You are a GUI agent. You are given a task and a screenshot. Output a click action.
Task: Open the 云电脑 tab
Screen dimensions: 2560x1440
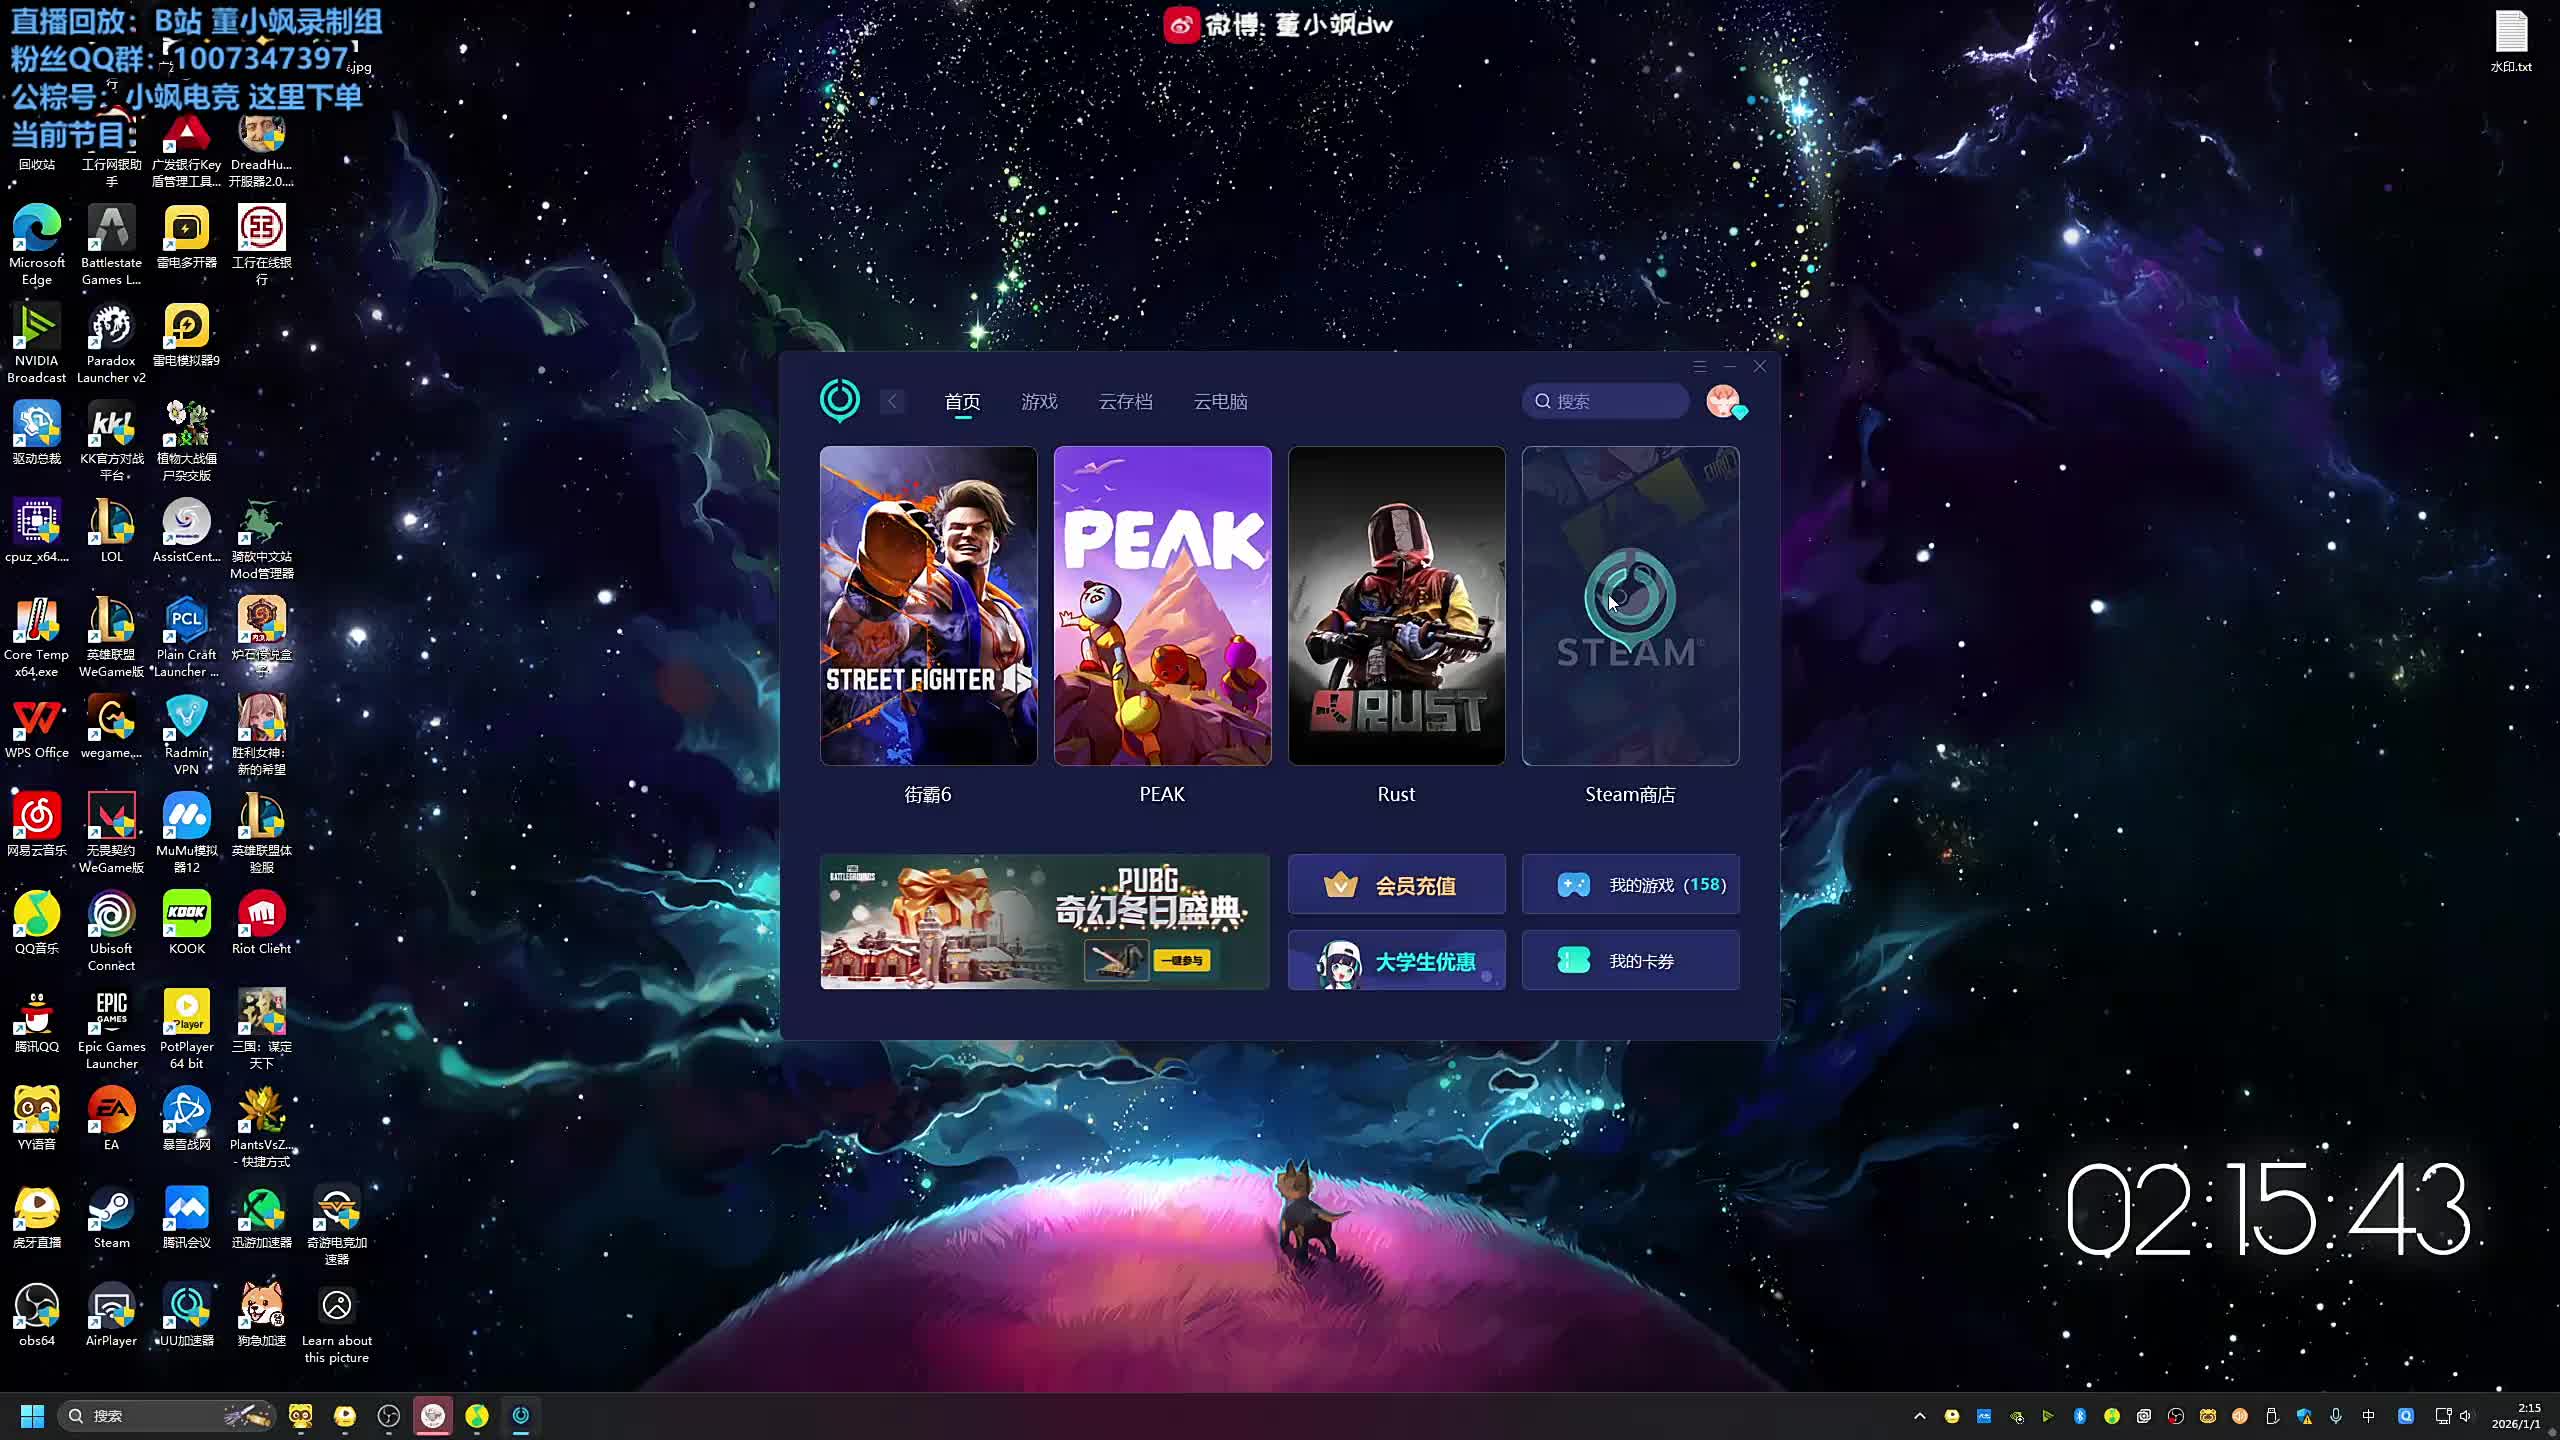pyautogui.click(x=1220, y=401)
